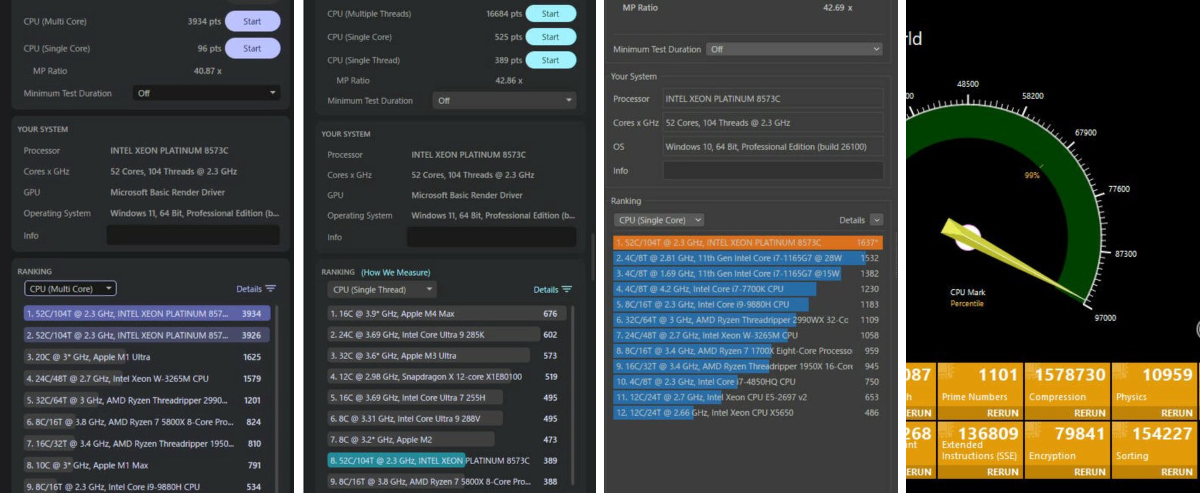Viewport: 1200px width, 493px height.
Task: Open Minimum Test Duration dropdown below 42.69 x ratio
Action: (x=794, y=49)
